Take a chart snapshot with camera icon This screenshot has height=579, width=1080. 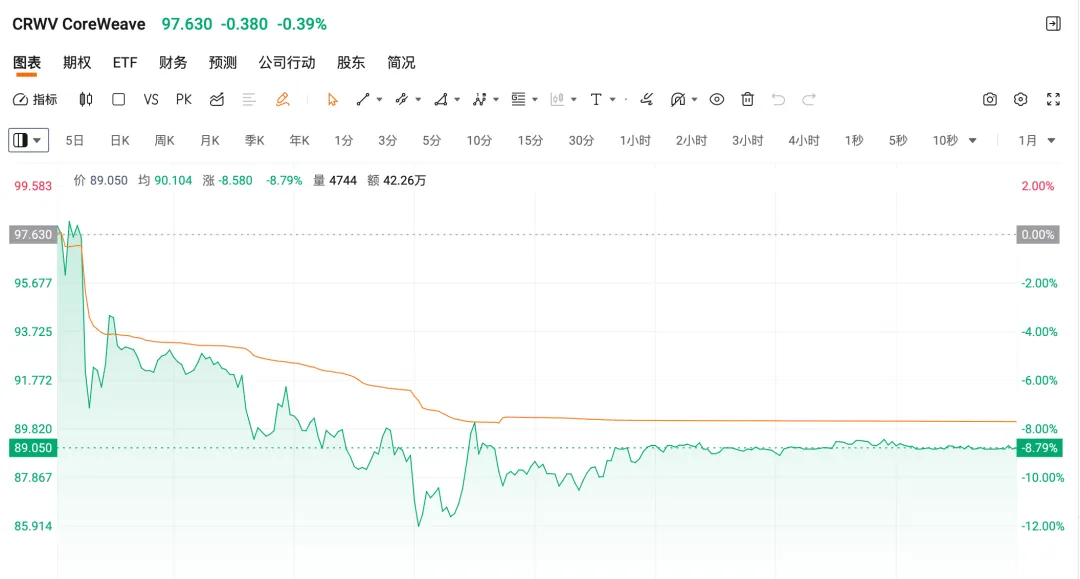point(990,100)
